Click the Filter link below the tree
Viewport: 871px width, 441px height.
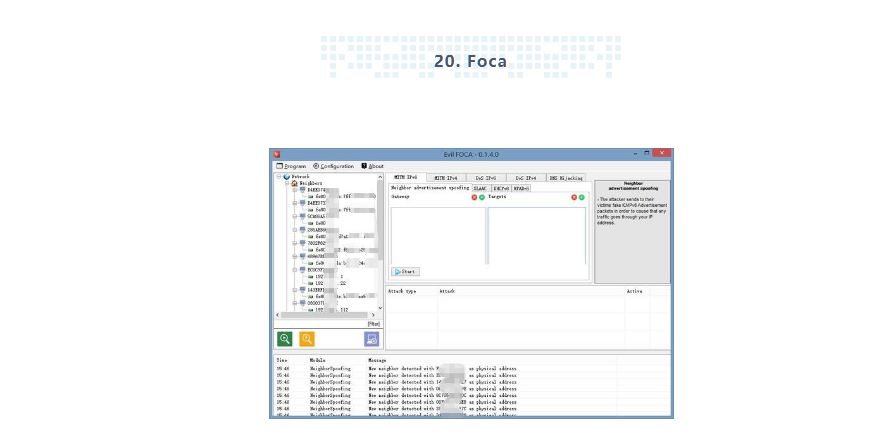[x=373, y=323]
